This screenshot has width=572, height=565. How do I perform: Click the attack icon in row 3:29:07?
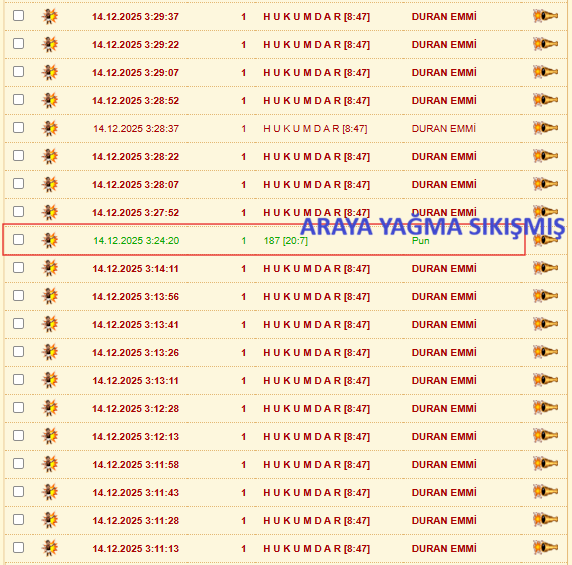pyautogui.click(x=50, y=72)
